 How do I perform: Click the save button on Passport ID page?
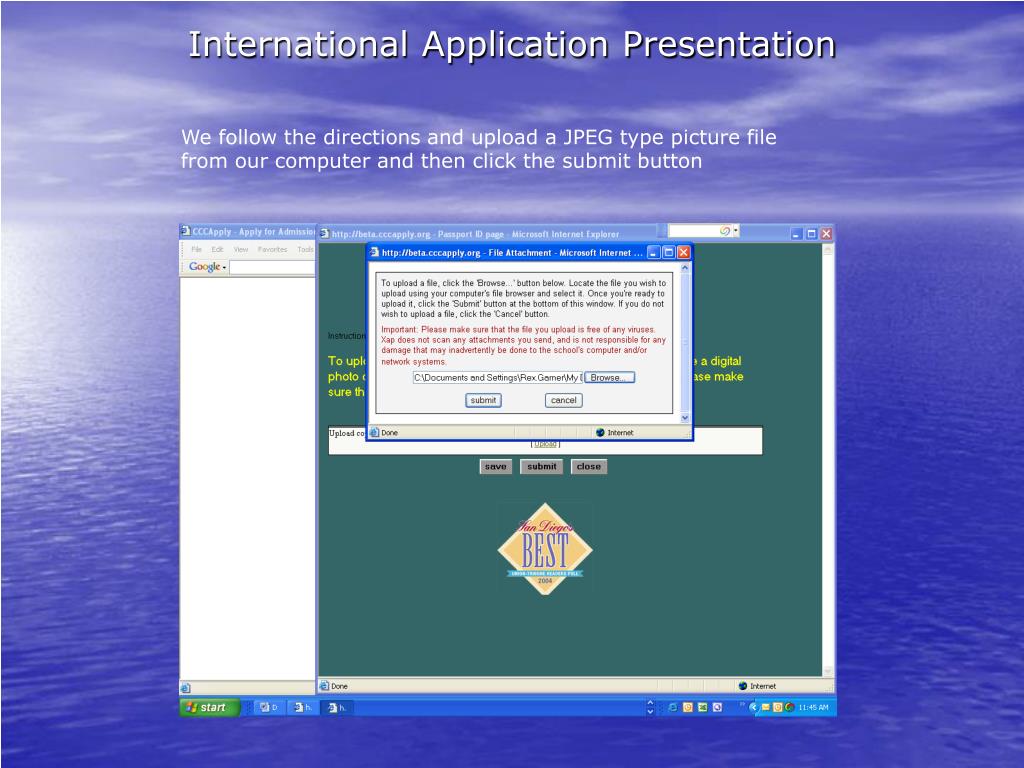pos(496,466)
